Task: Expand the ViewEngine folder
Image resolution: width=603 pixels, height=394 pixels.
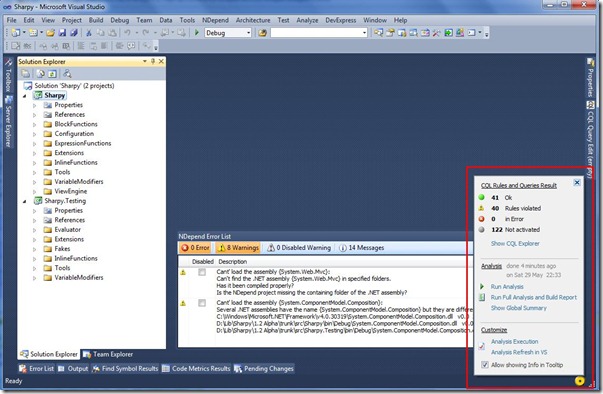Action: 35,192
